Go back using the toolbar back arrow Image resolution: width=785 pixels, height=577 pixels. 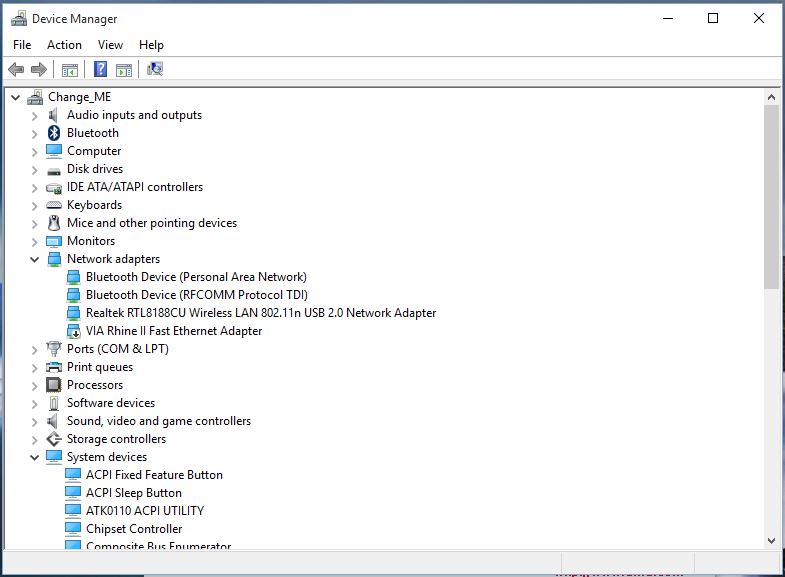(x=16, y=69)
